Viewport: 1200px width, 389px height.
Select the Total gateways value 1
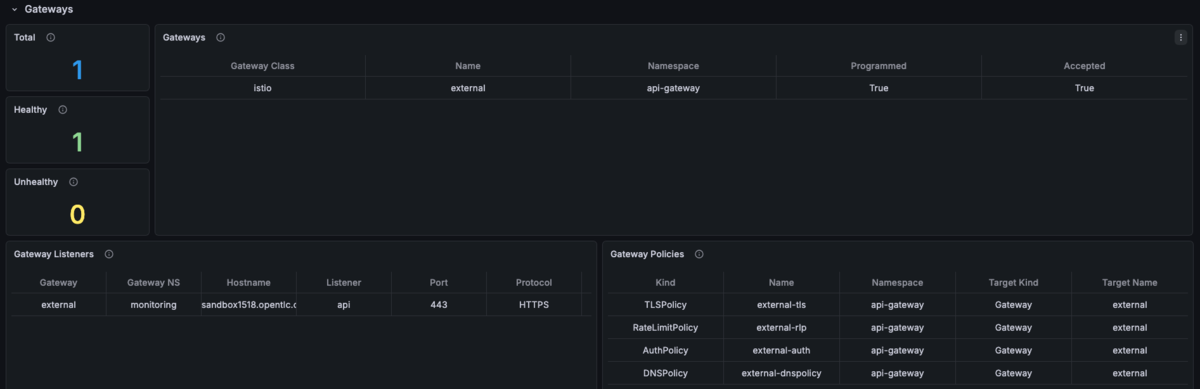point(78,70)
